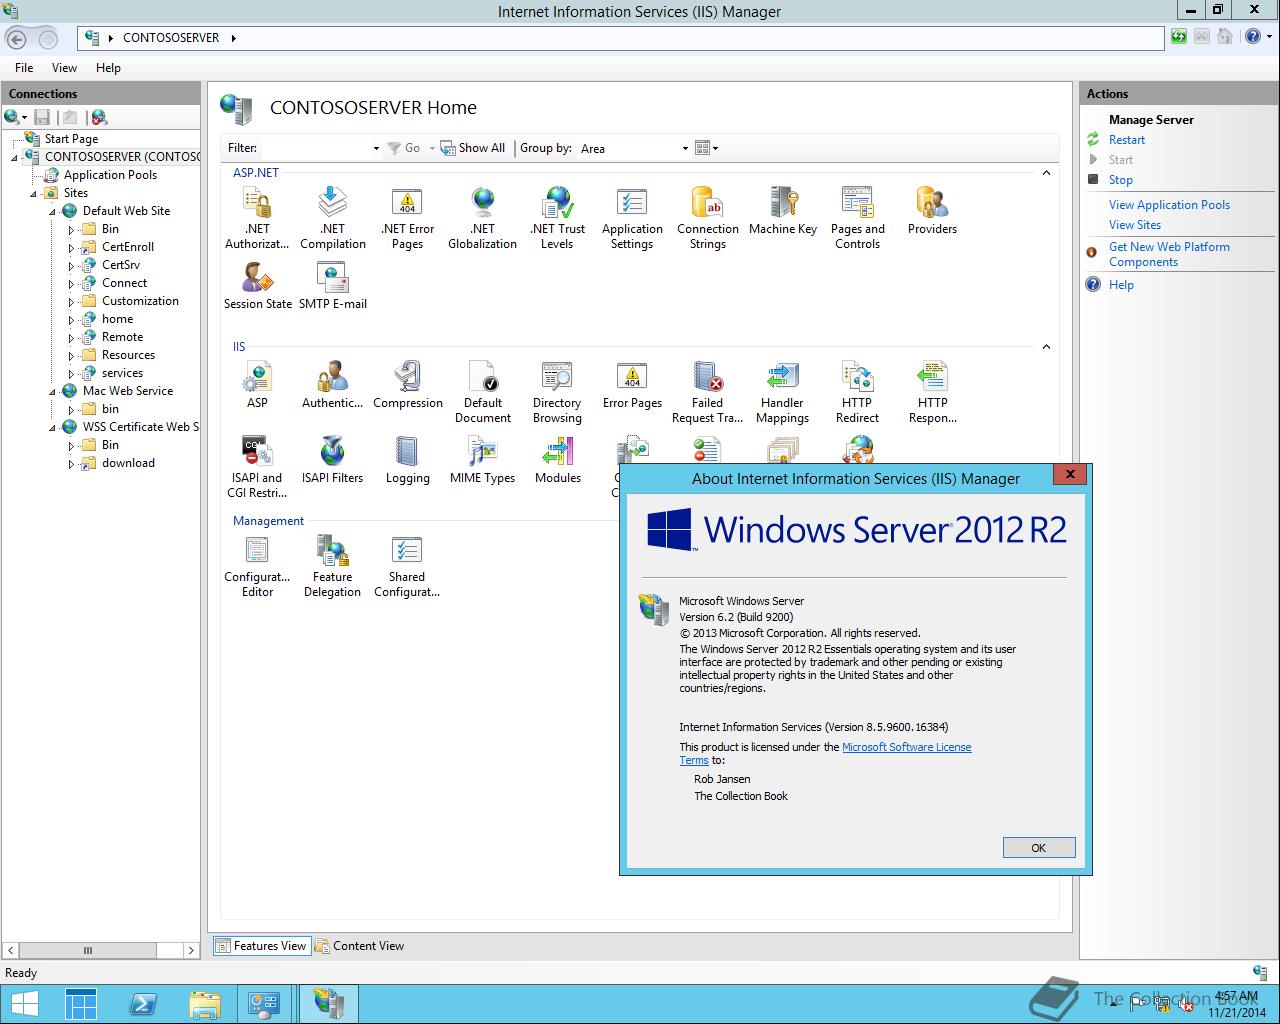
Task: Open Machine Key feature
Action: coord(782,211)
